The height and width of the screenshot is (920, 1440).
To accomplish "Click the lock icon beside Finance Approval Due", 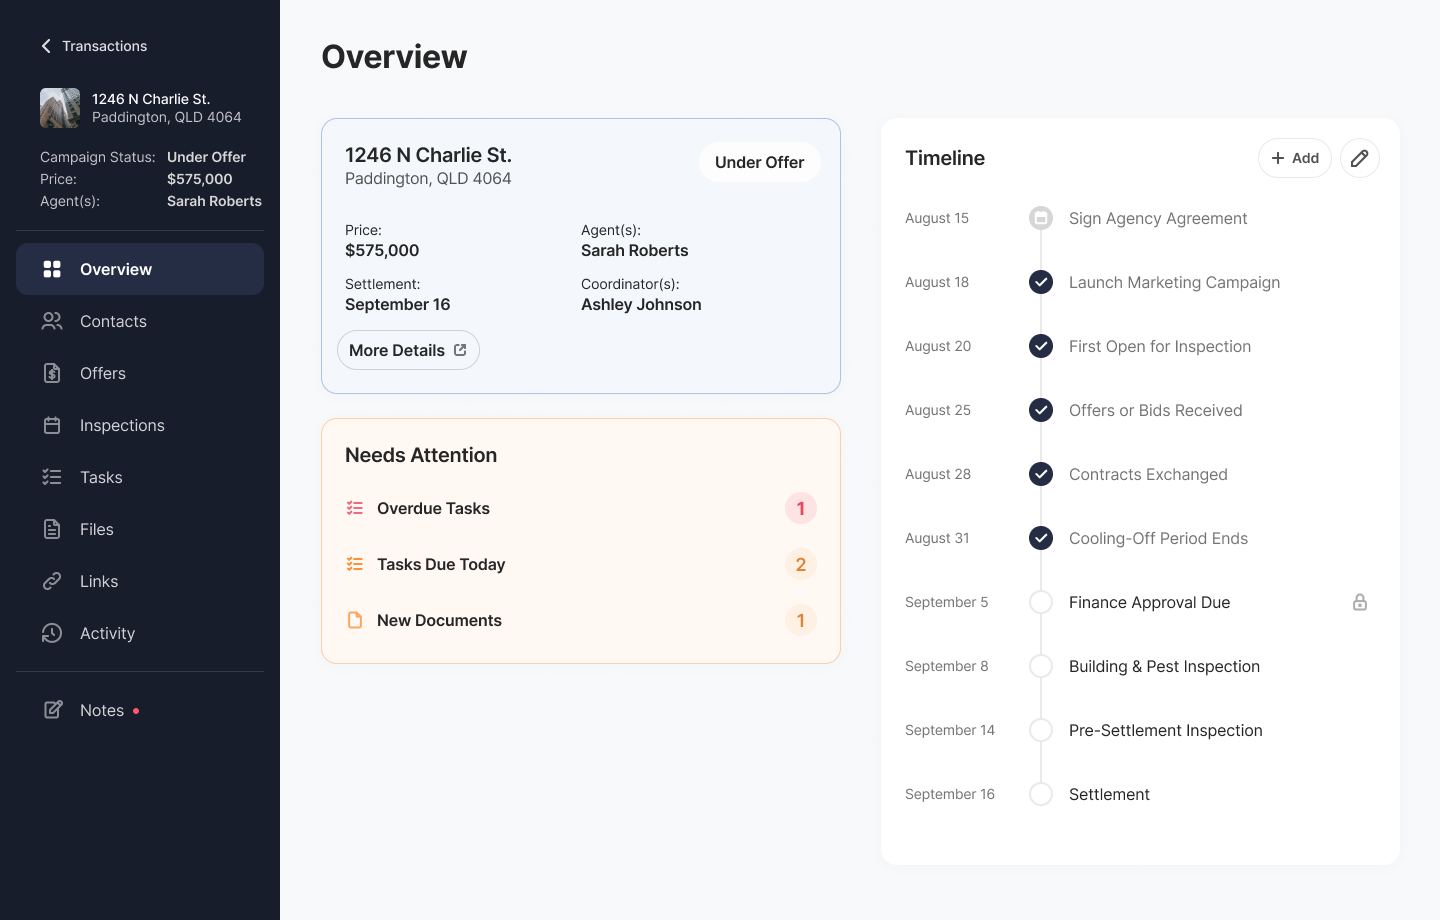I will pos(1359,602).
